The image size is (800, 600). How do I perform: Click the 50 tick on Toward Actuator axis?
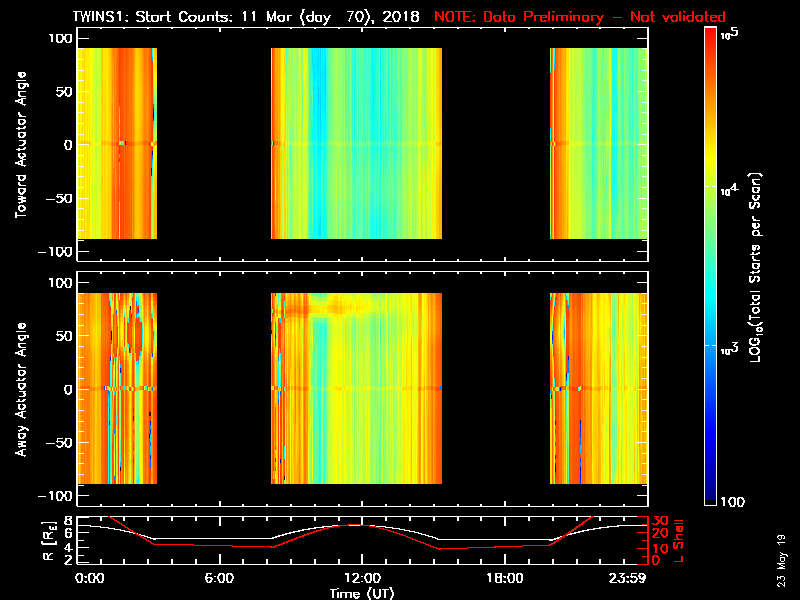pos(64,92)
